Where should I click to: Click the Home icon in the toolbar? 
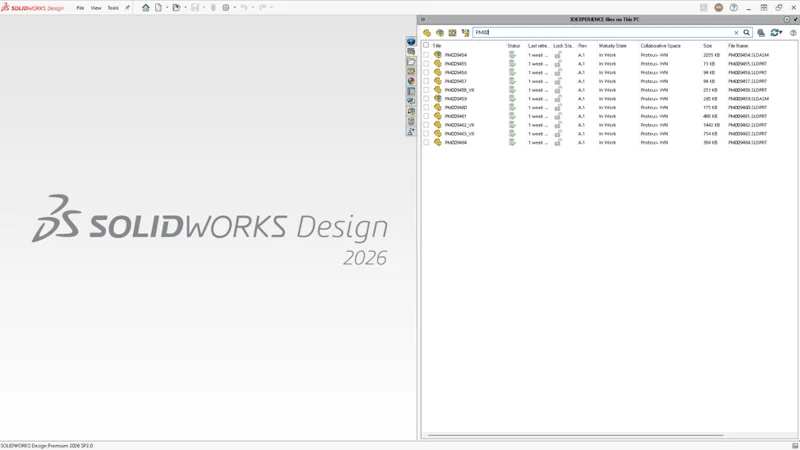point(145,8)
